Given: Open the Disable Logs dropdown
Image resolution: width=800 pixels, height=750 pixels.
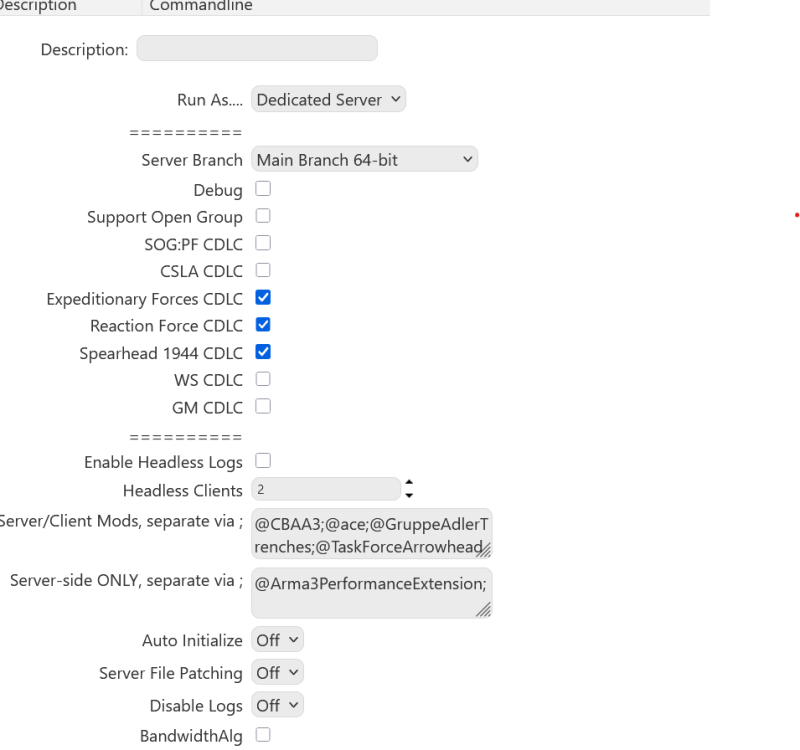Looking at the screenshot, I should pos(277,705).
